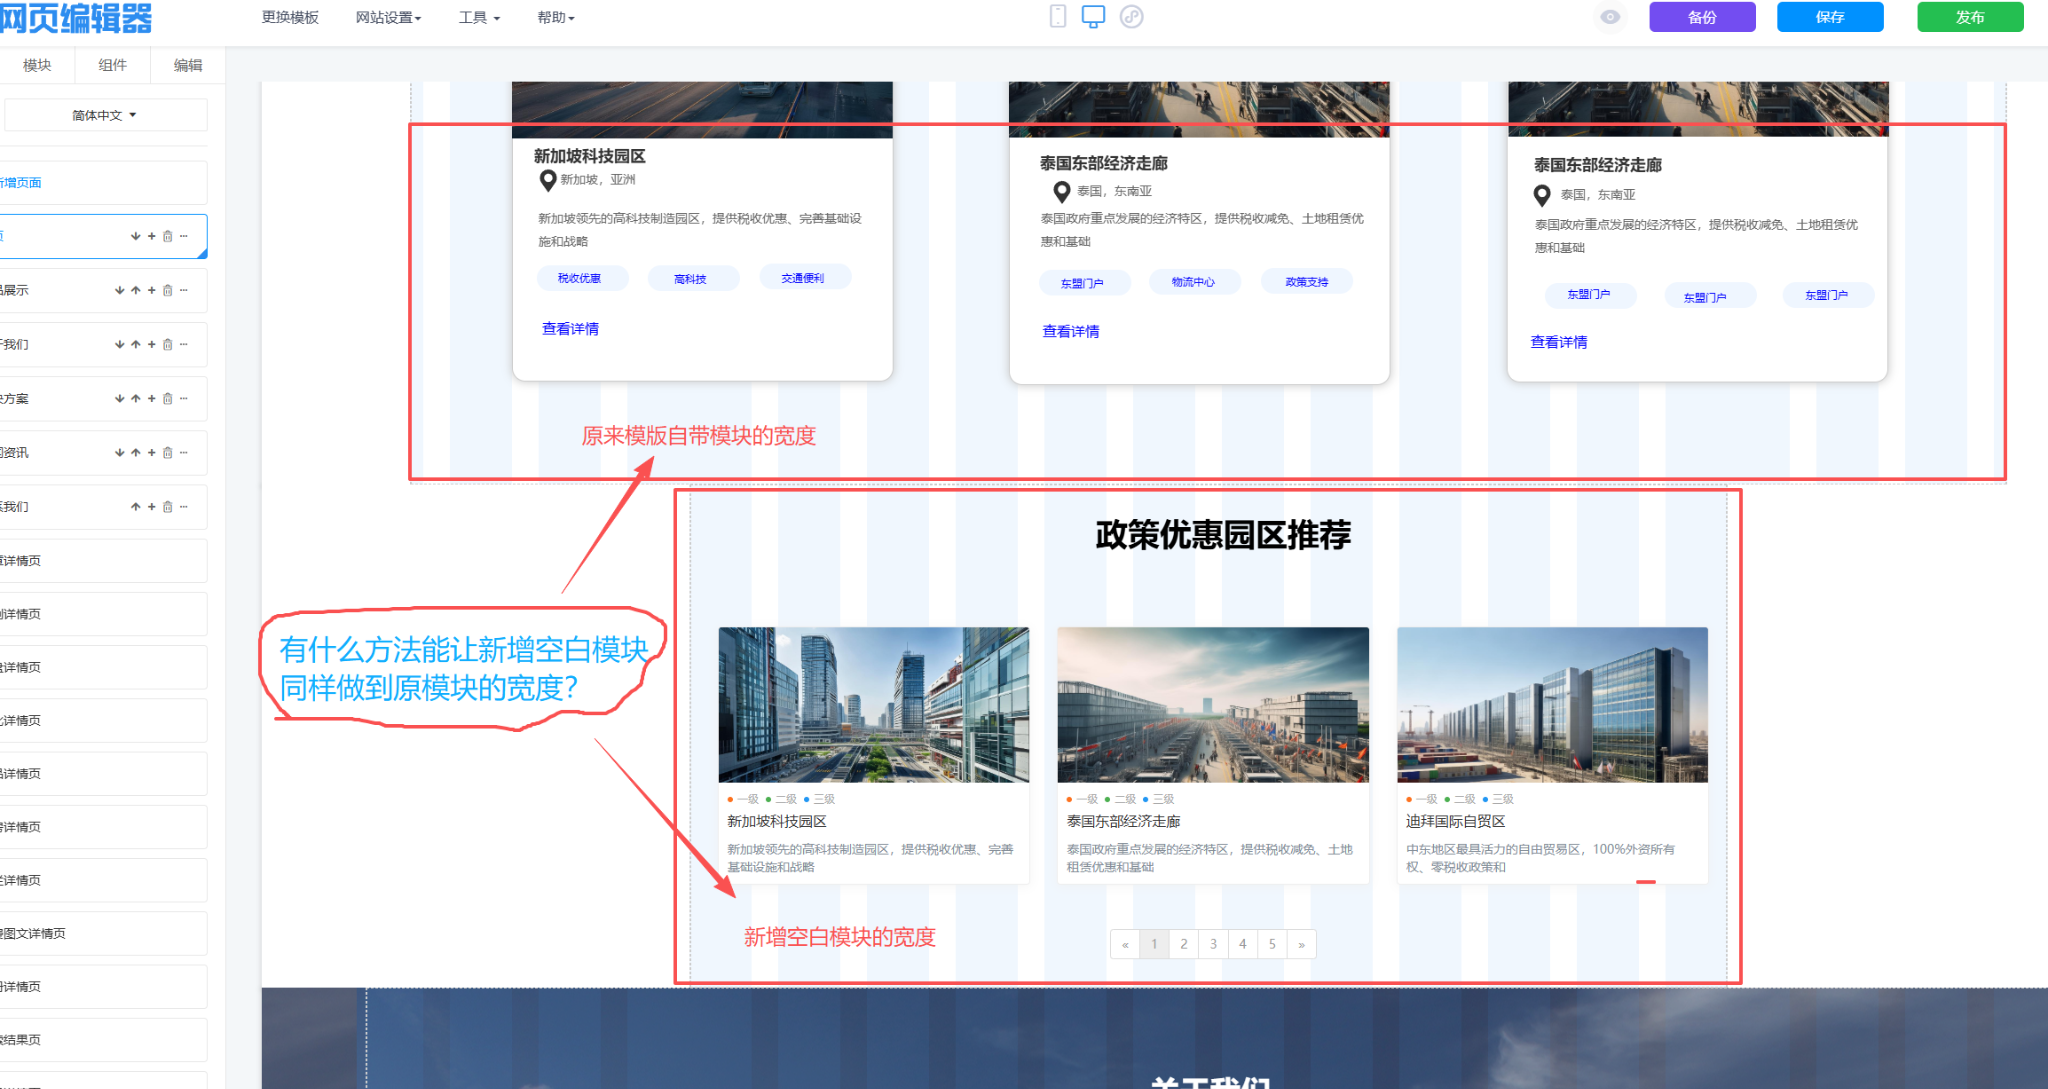Viewport: 2048px width, 1089px height.
Task: Delete the 展示 page item
Action: (x=168, y=291)
